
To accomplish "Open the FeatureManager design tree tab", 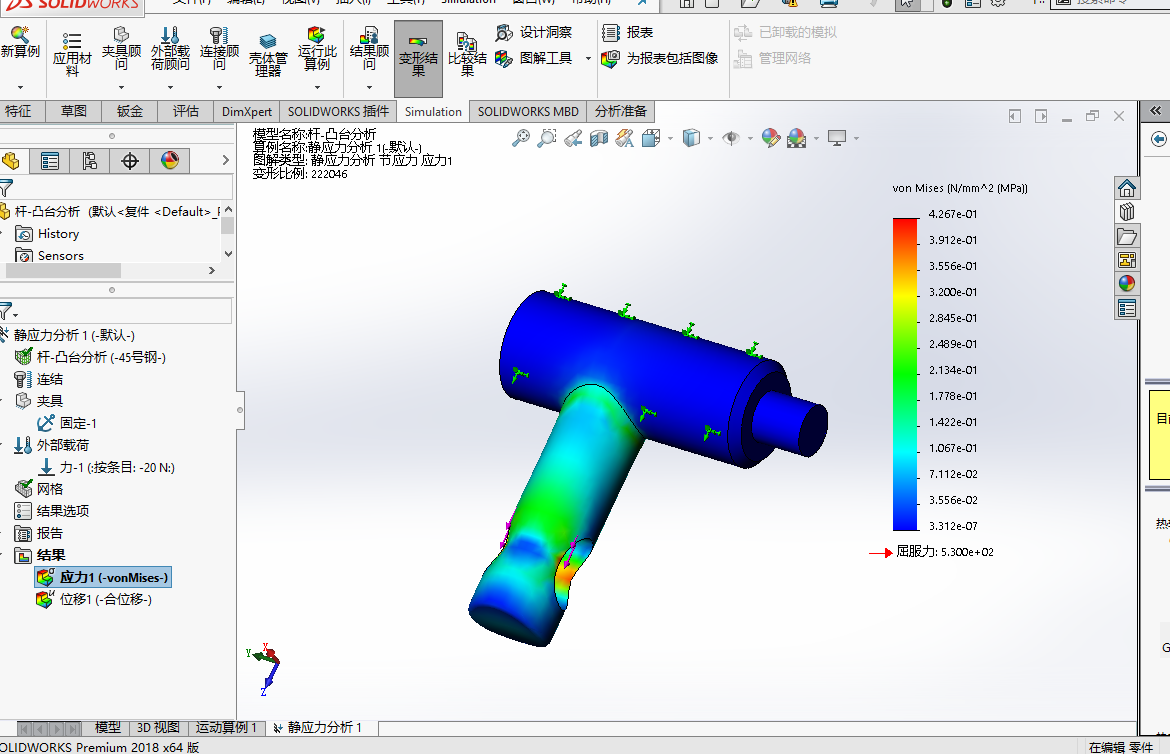I will [x=10, y=161].
